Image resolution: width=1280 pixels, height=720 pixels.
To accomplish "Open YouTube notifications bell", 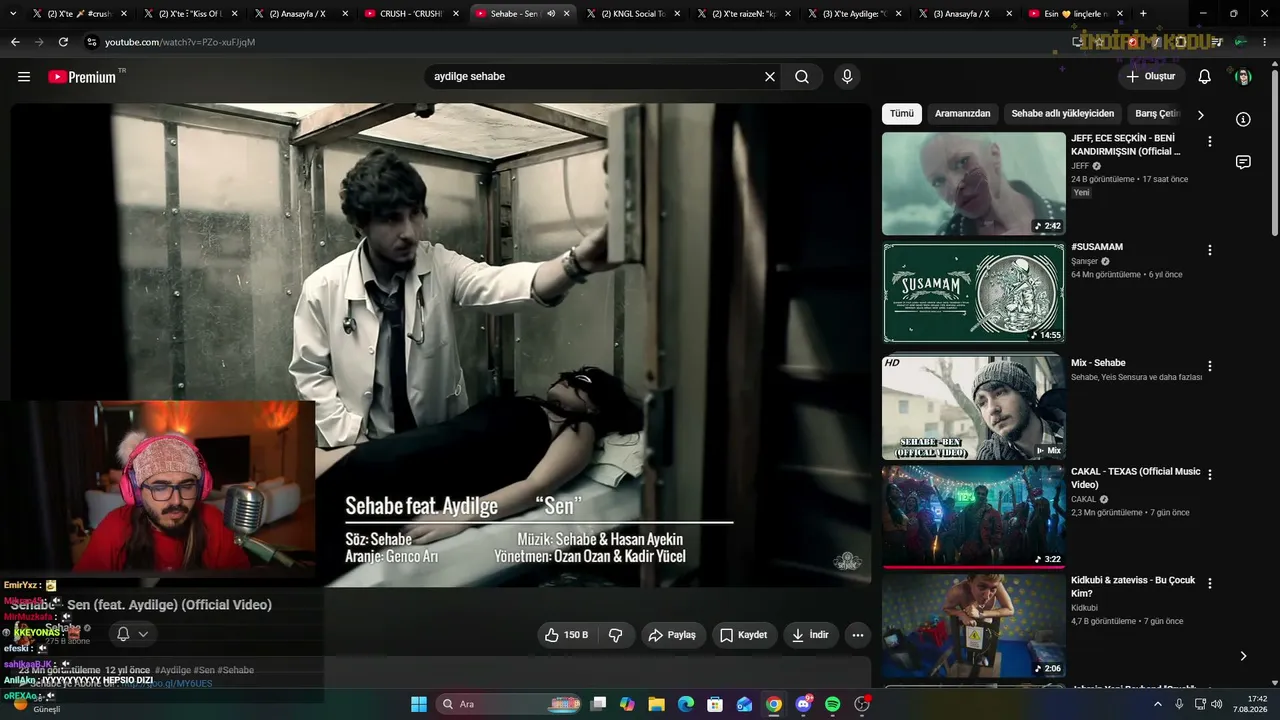I will pos(1205,77).
